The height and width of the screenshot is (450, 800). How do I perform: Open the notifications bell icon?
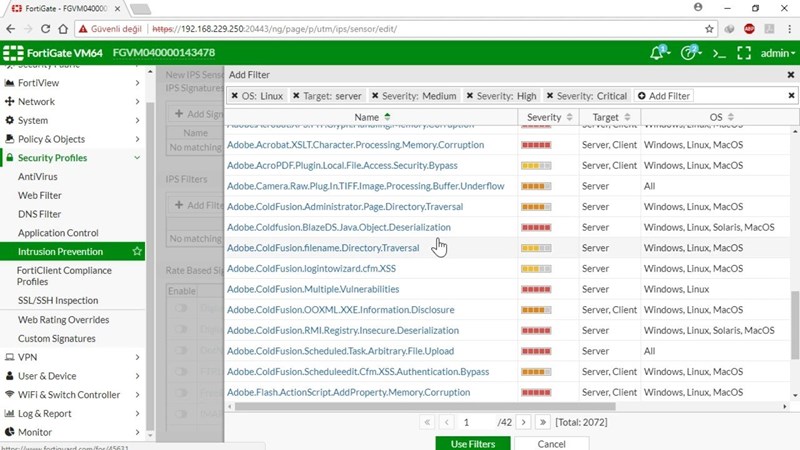pos(659,53)
